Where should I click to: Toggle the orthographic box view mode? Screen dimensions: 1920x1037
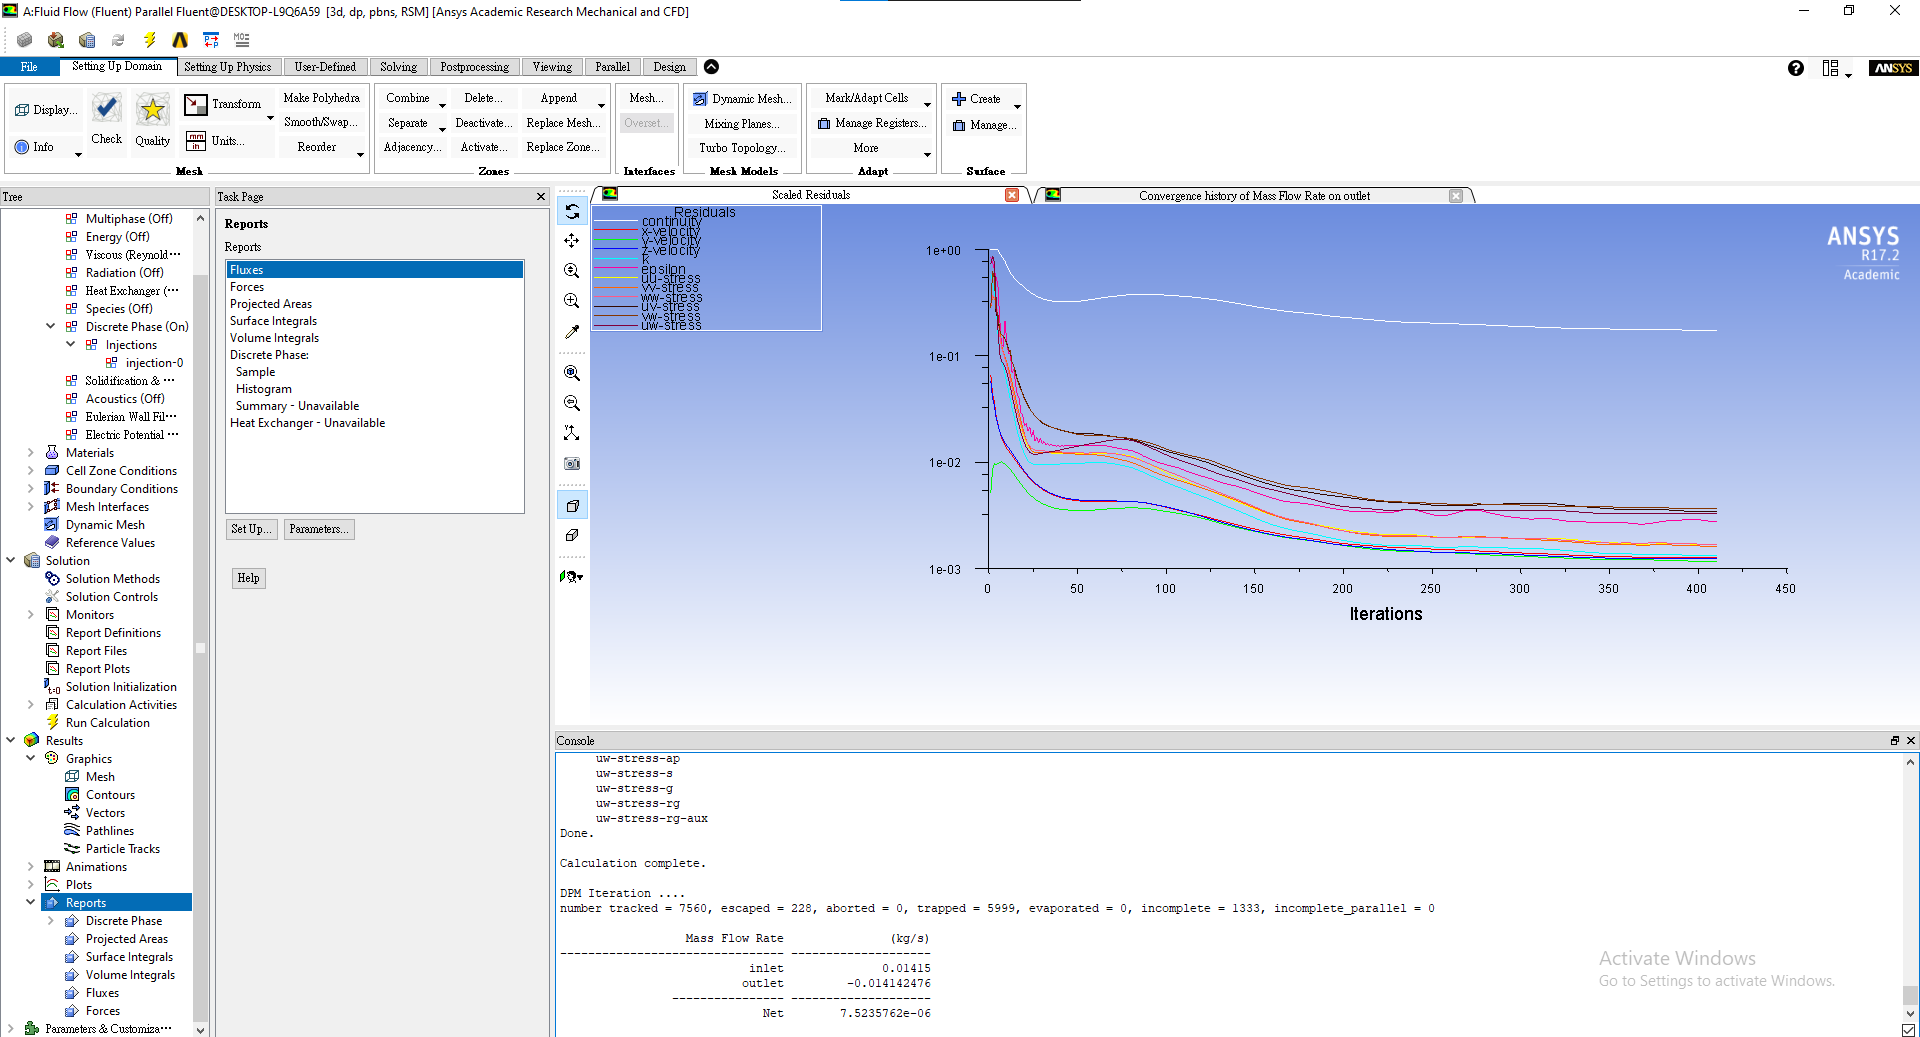click(x=572, y=536)
